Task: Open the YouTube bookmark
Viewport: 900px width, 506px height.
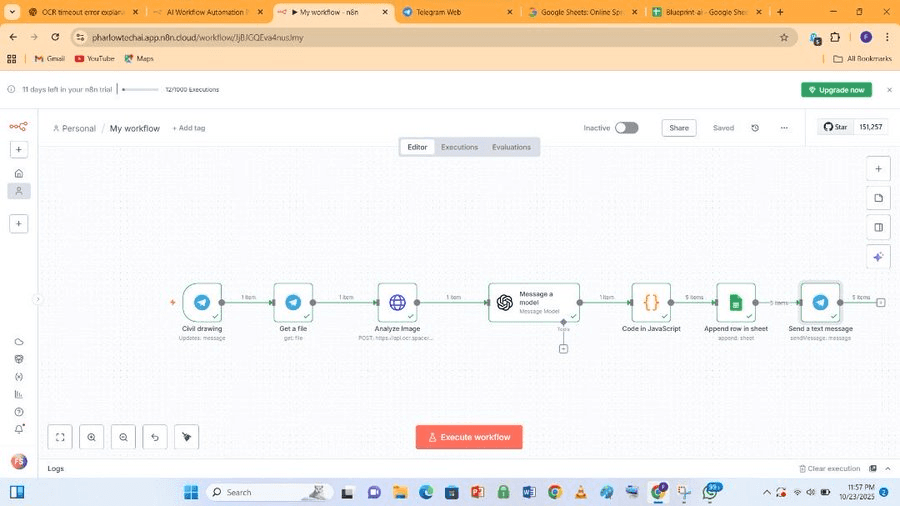Action: (x=95, y=59)
